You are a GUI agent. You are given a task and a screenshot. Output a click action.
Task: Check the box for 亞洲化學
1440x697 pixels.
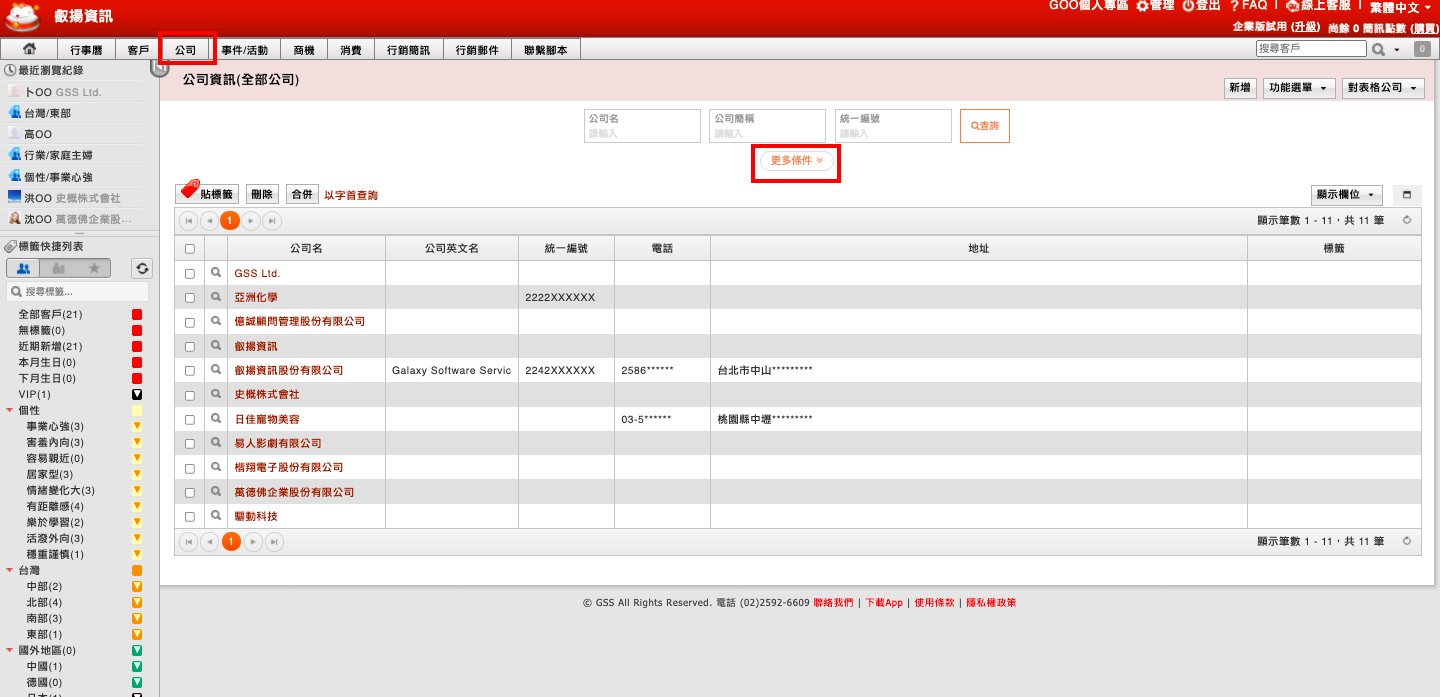[190, 298]
